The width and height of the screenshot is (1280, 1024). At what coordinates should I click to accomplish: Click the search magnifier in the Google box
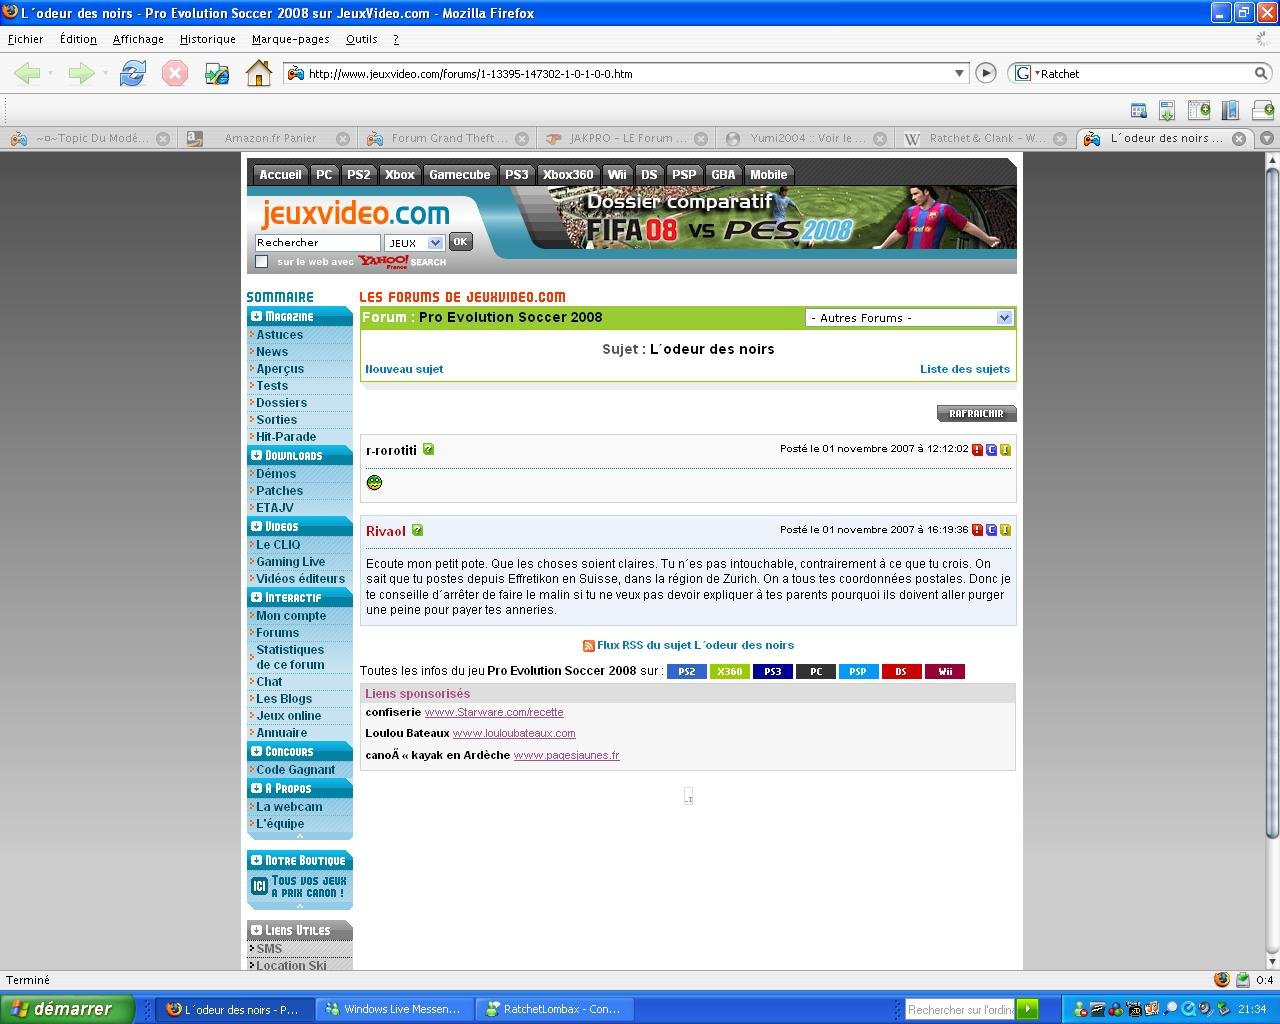1261,73
